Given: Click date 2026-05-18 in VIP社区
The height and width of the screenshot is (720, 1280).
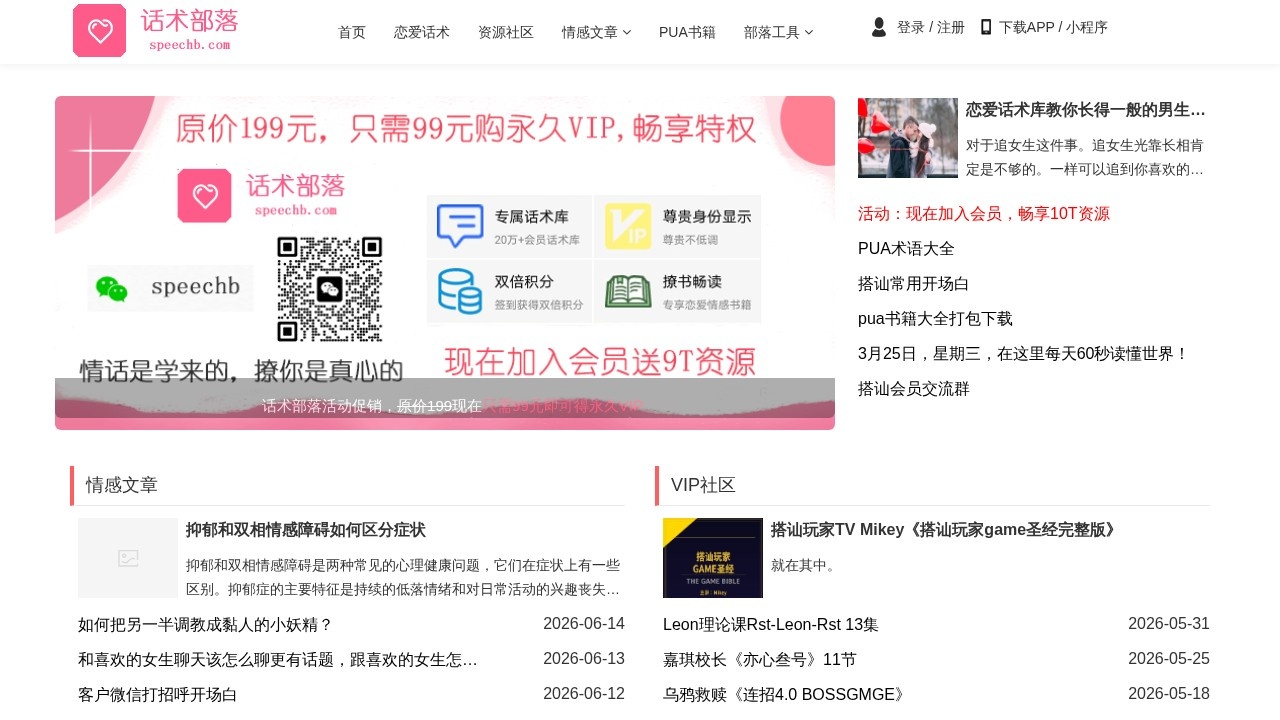Looking at the screenshot, I should click(x=1169, y=694).
